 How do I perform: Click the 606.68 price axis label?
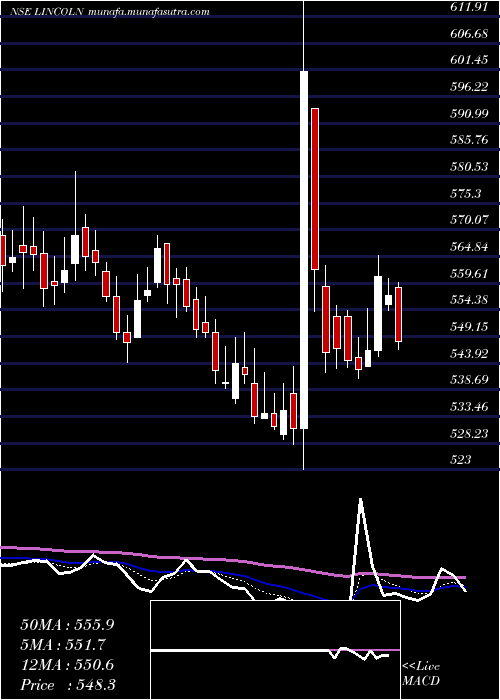469,33
